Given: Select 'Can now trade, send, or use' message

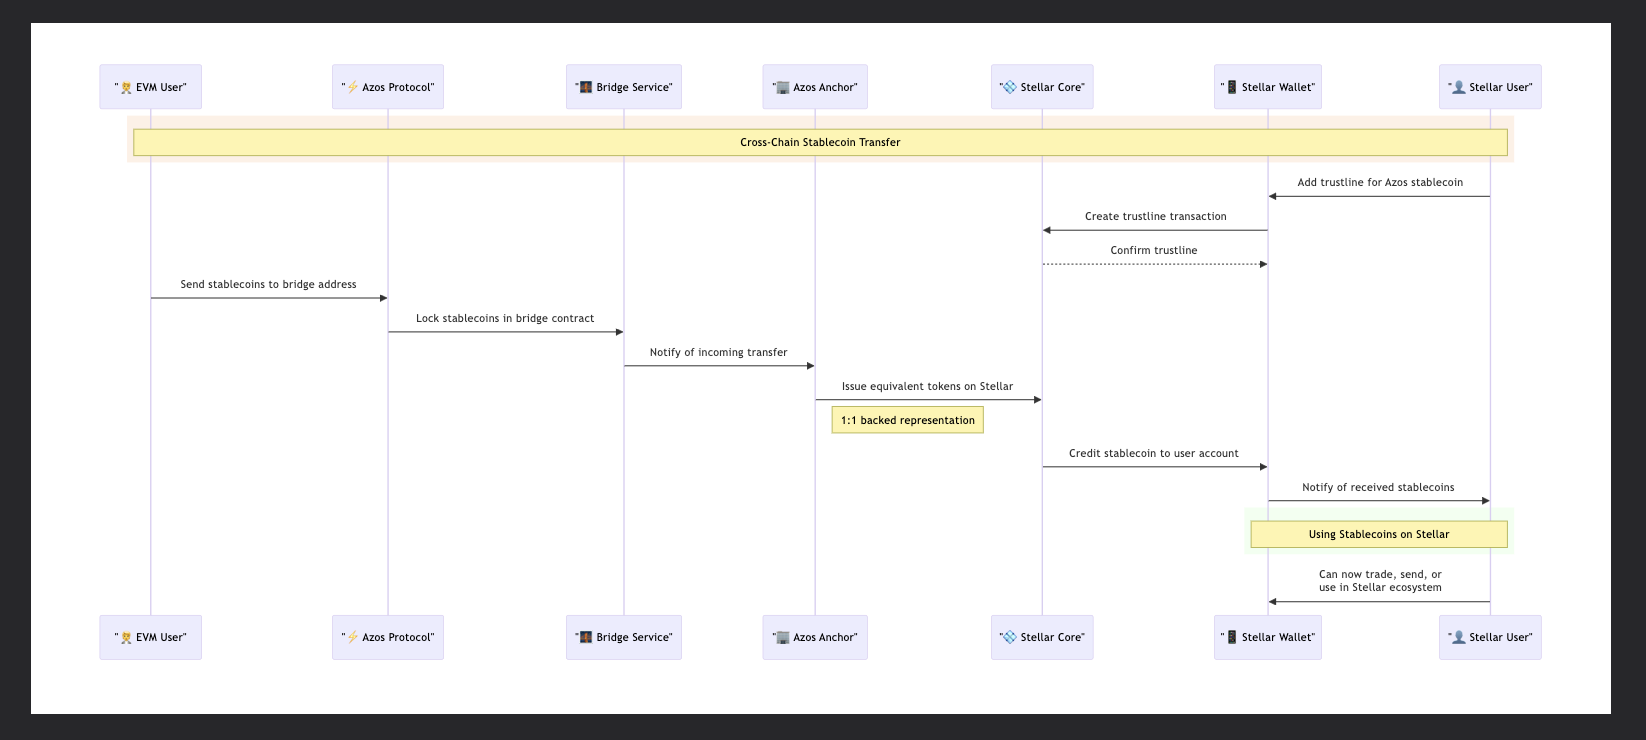Looking at the screenshot, I should click(1380, 581).
